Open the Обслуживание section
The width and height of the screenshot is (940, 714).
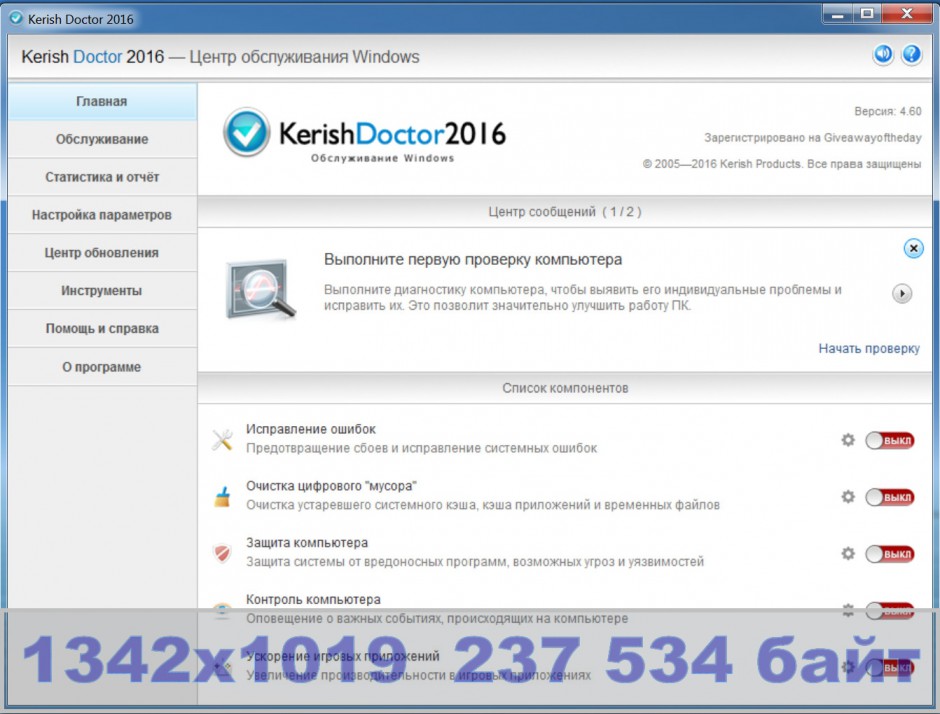(x=102, y=139)
